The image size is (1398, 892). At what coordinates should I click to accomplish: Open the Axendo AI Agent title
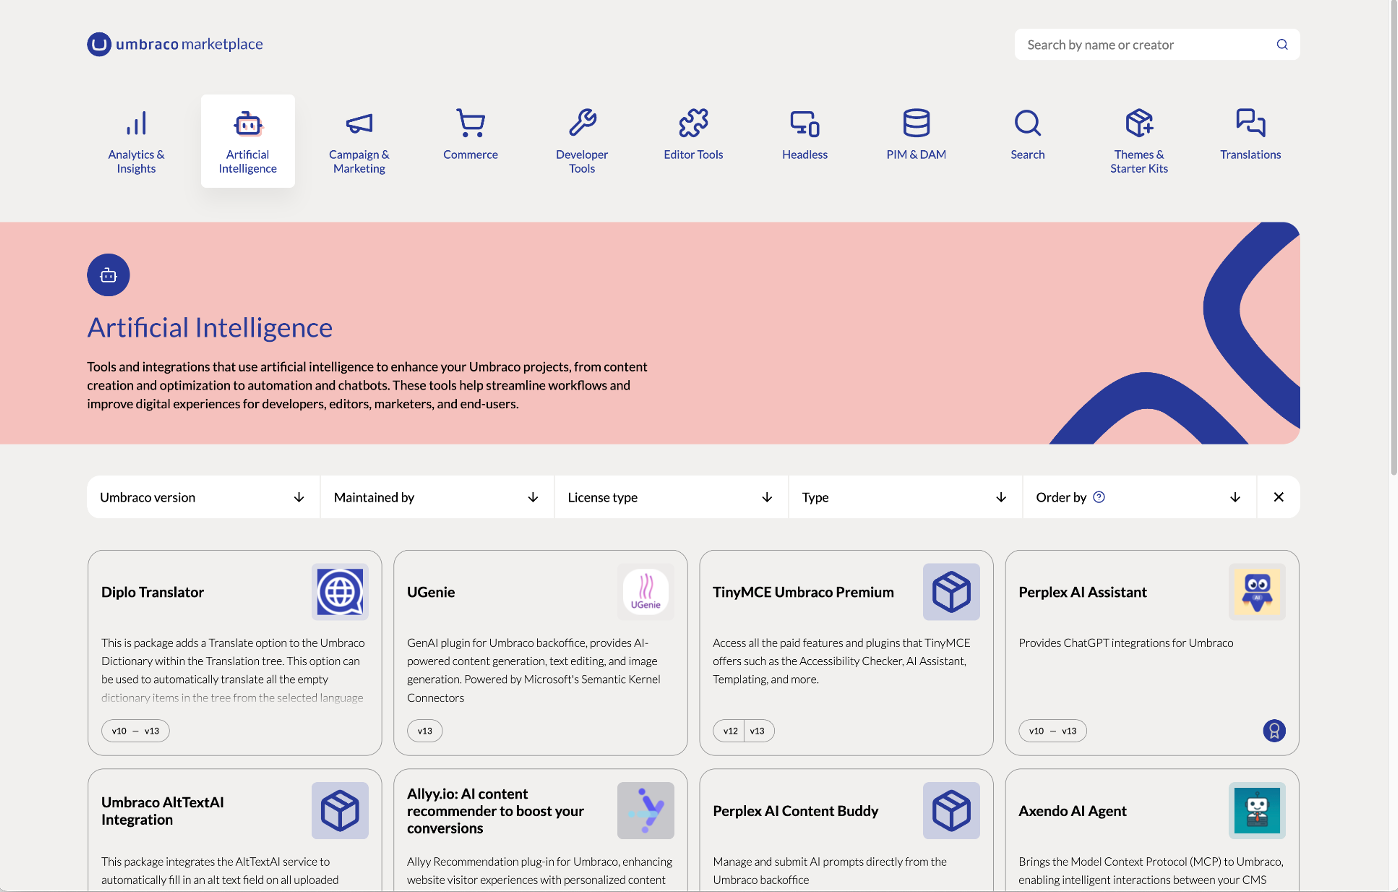point(1072,811)
